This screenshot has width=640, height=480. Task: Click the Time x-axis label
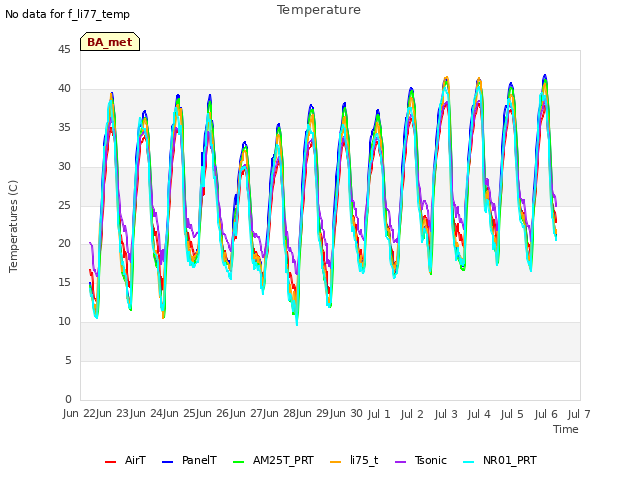[x=566, y=429]
